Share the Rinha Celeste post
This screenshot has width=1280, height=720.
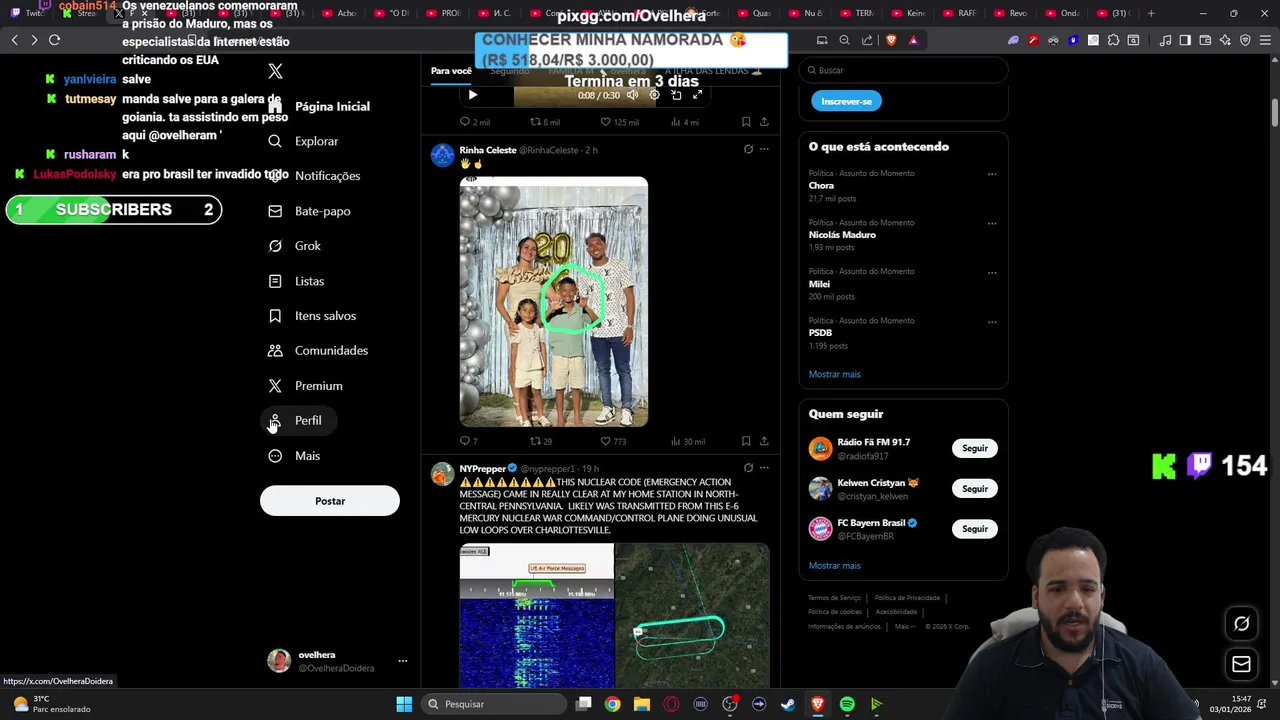coord(764,441)
